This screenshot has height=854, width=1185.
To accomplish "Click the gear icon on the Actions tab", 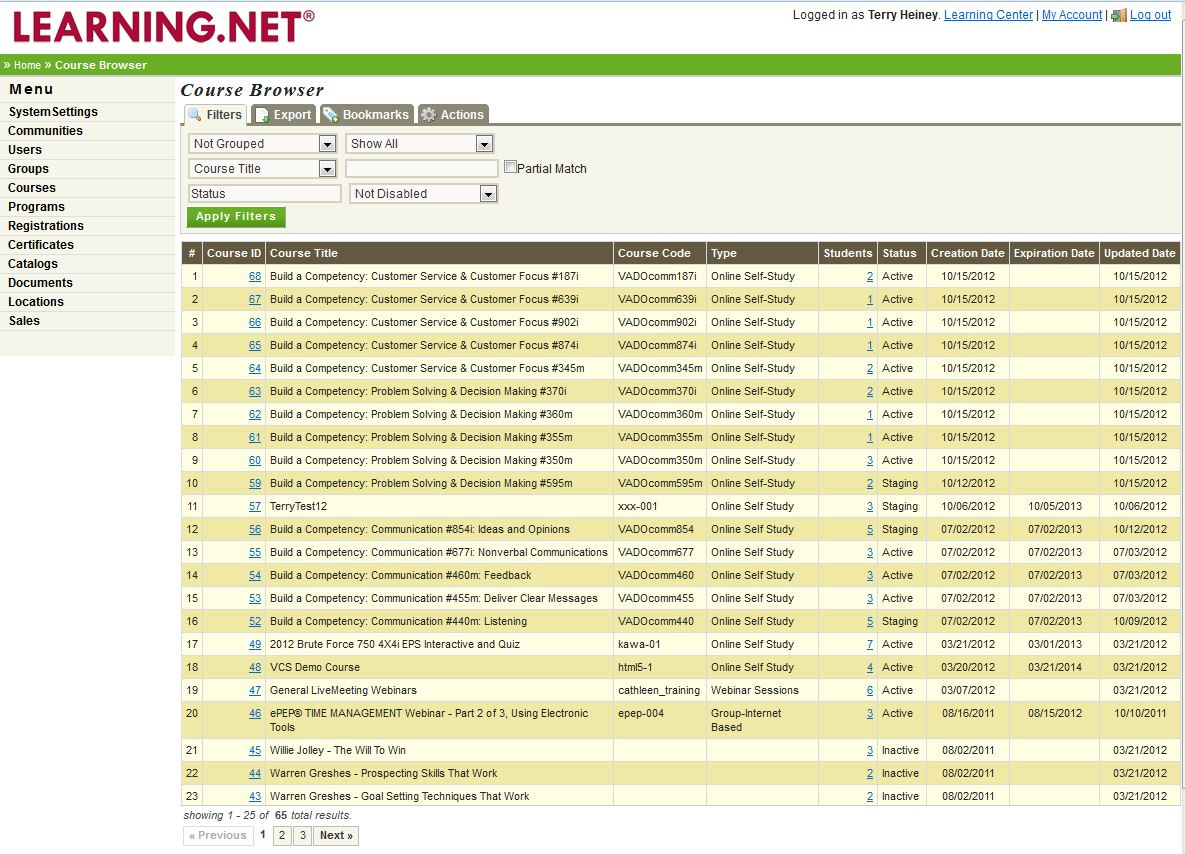I will coord(429,113).
